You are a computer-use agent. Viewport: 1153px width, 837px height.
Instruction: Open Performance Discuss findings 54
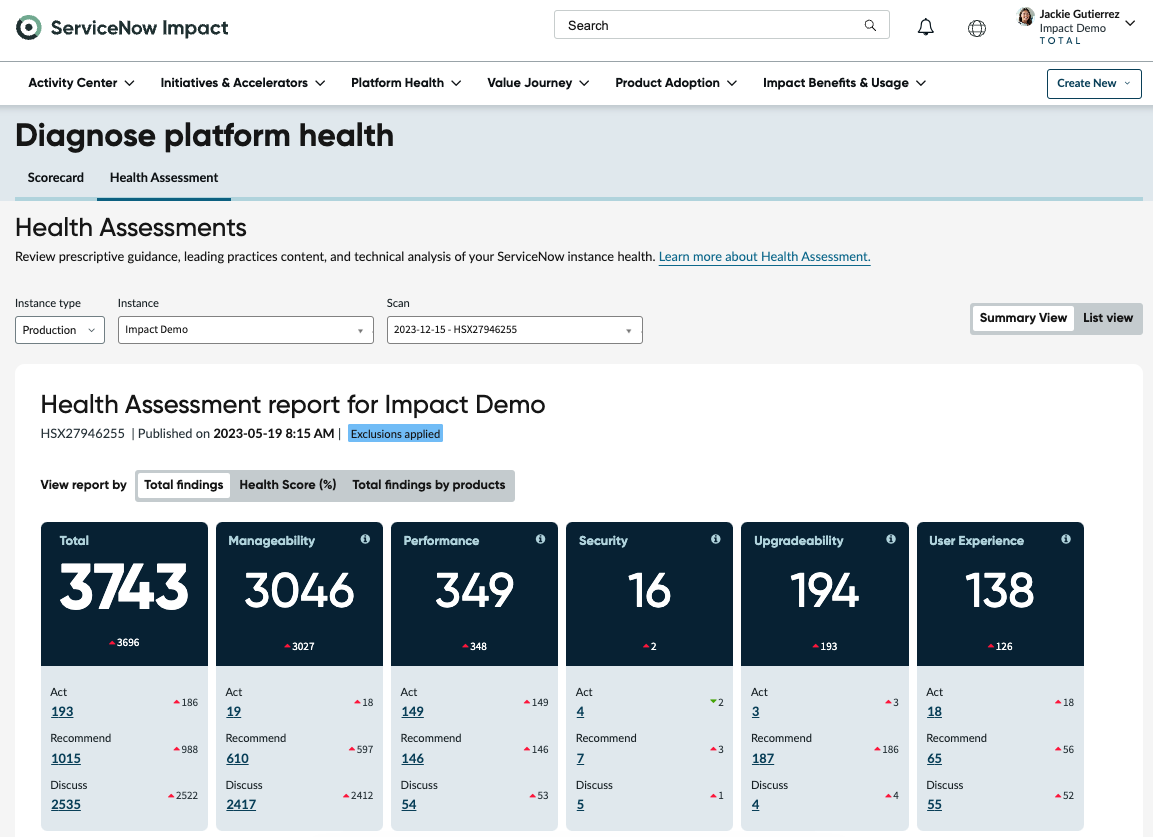point(409,805)
